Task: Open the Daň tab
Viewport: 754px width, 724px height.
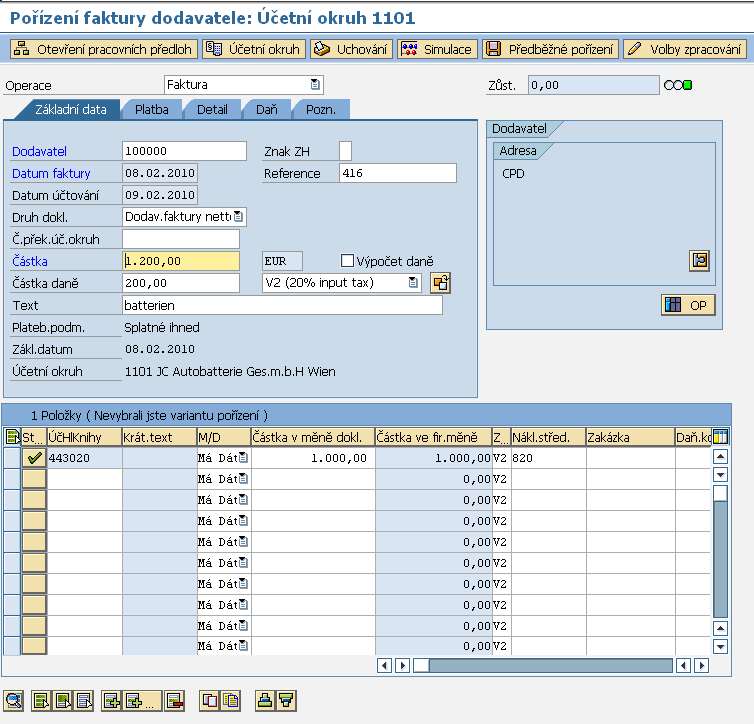Action: 267,110
